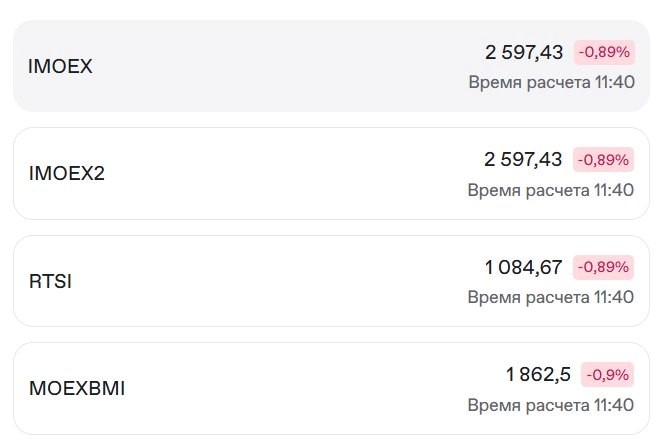
Task: Click the -0,89% badge on IMOEX
Action: [604, 52]
